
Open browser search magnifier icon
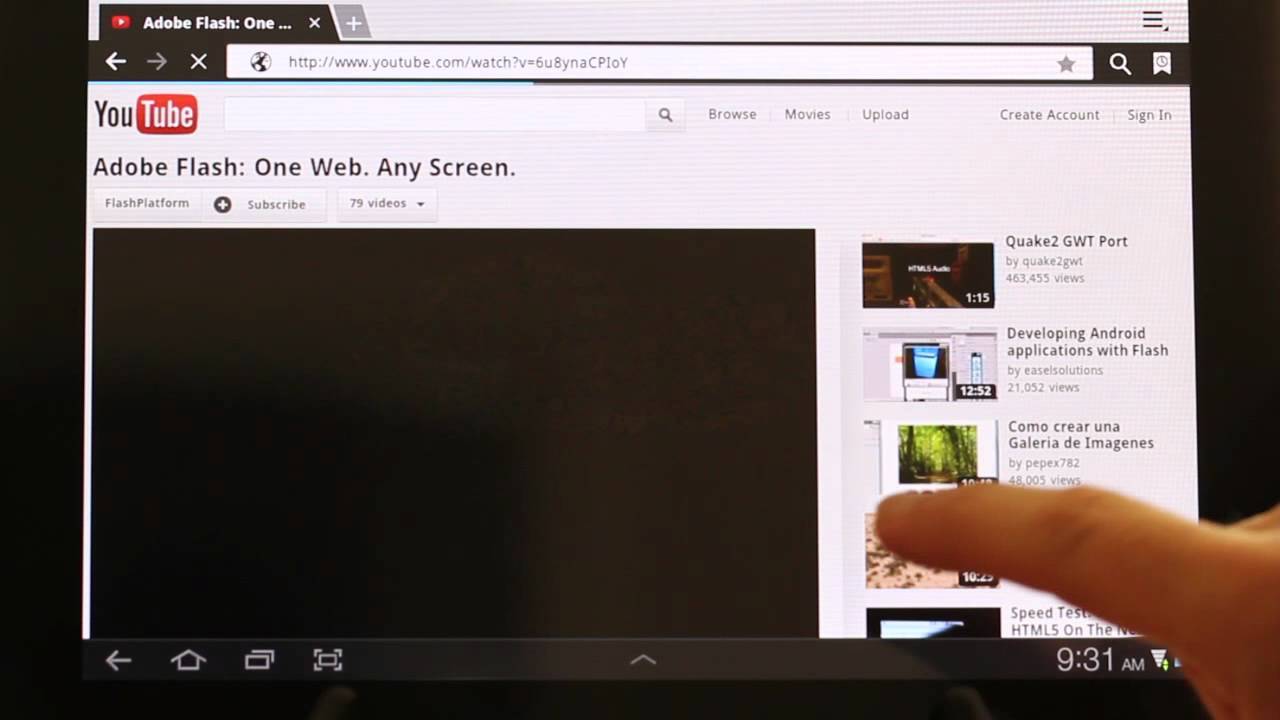click(x=1120, y=64)
